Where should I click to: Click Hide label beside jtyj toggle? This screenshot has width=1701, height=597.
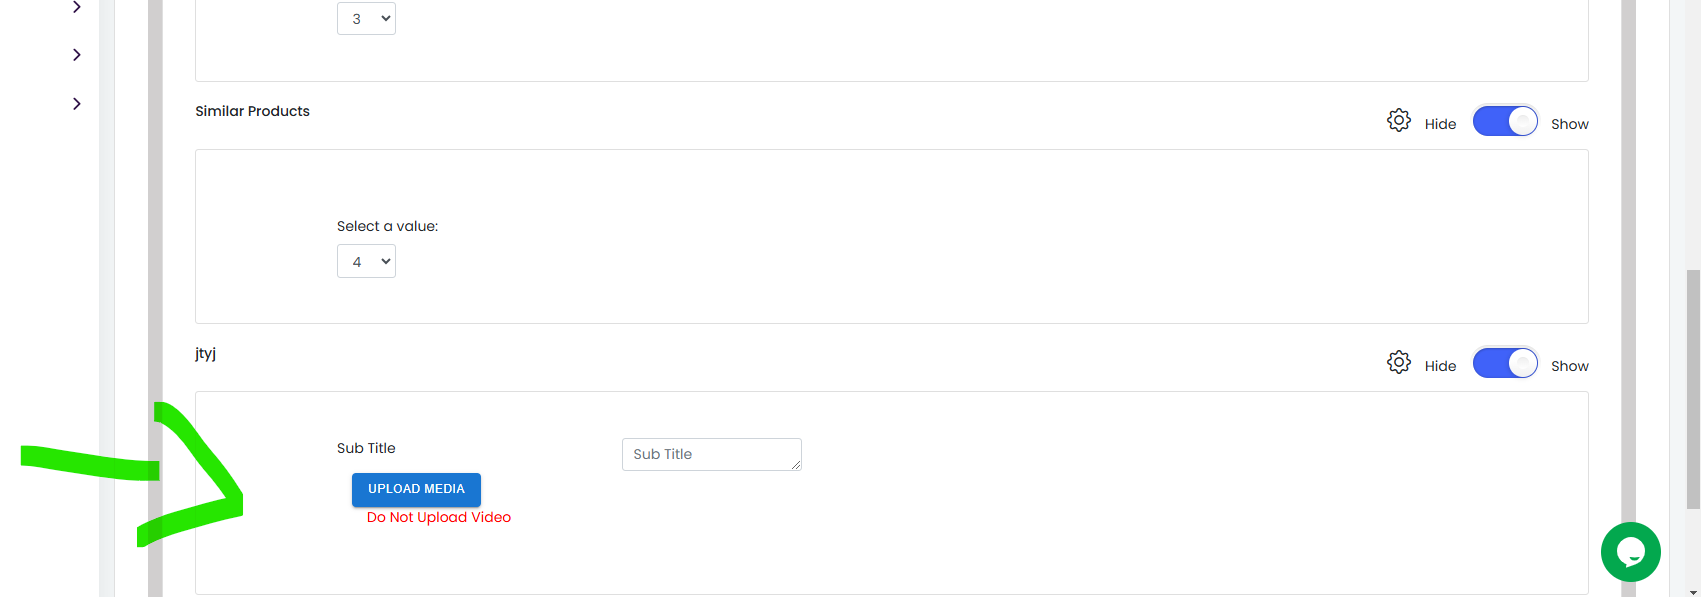1440,366
